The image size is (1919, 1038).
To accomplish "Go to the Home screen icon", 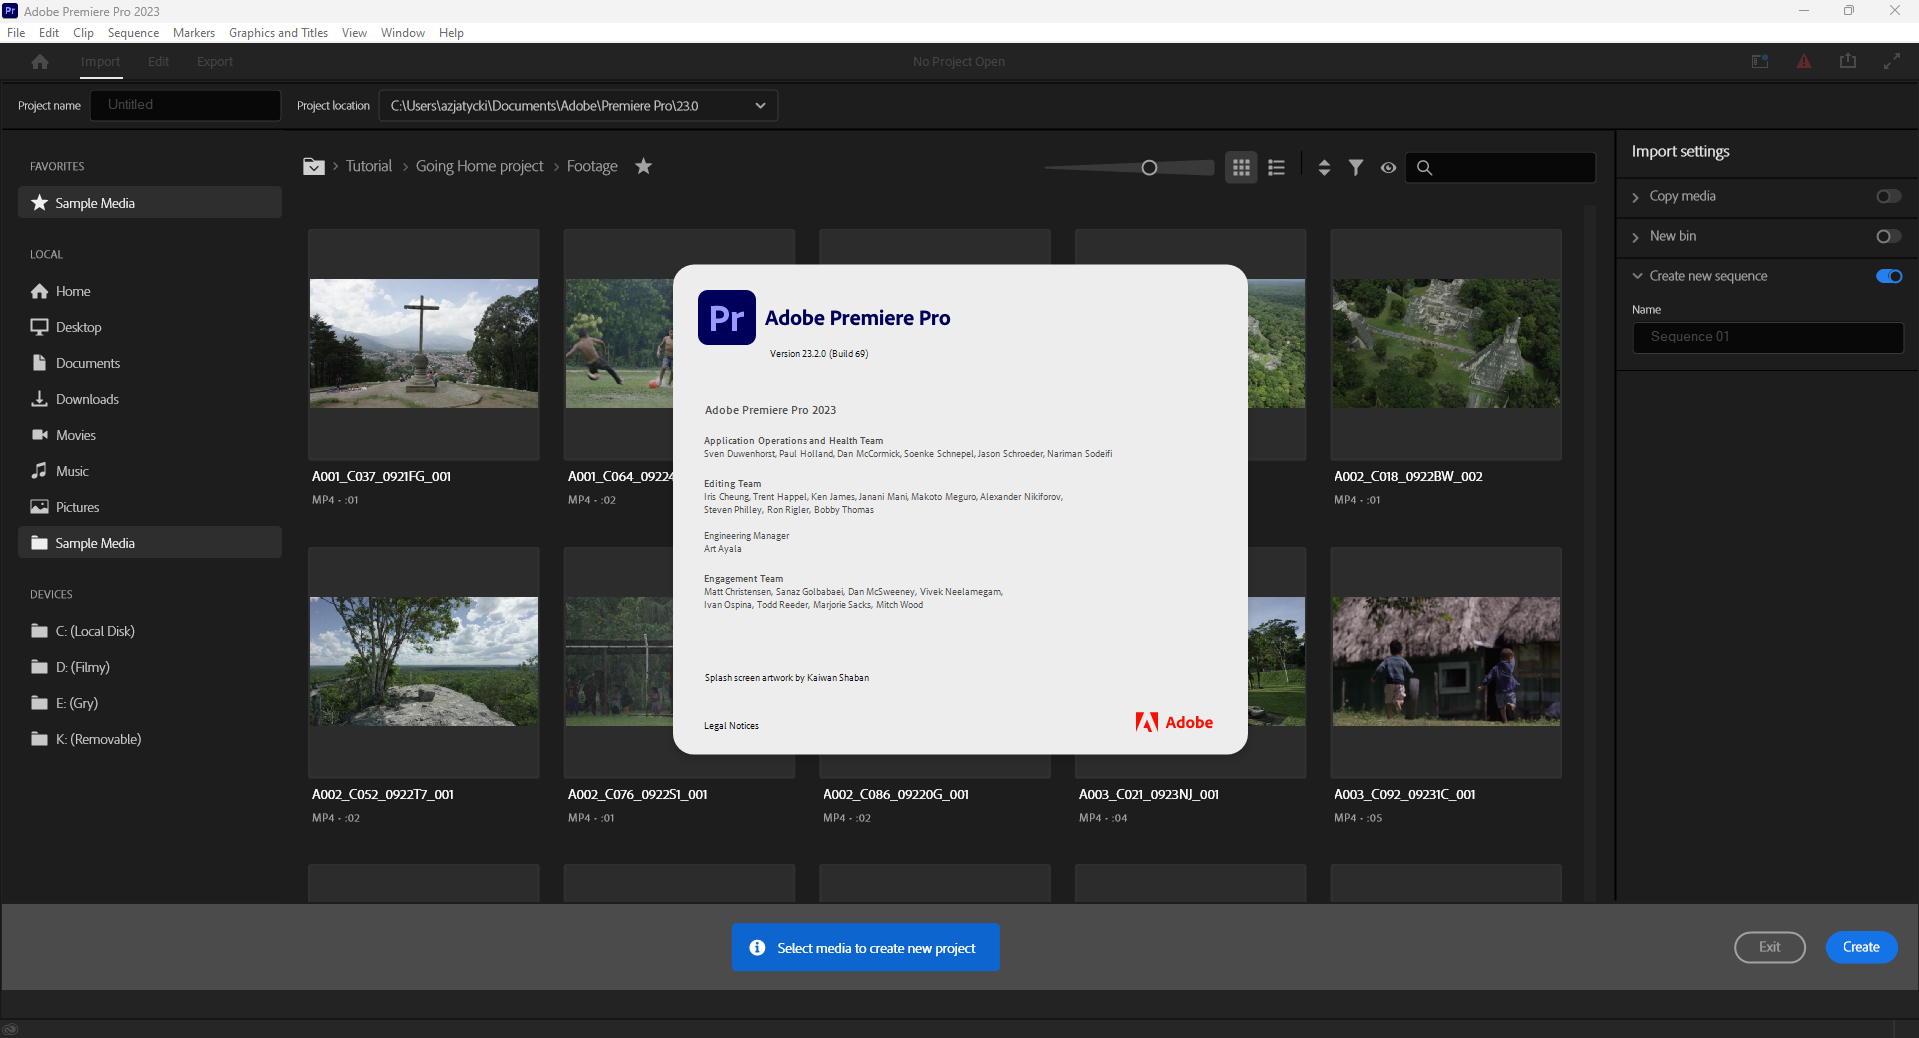I will [x=40, y=62].
